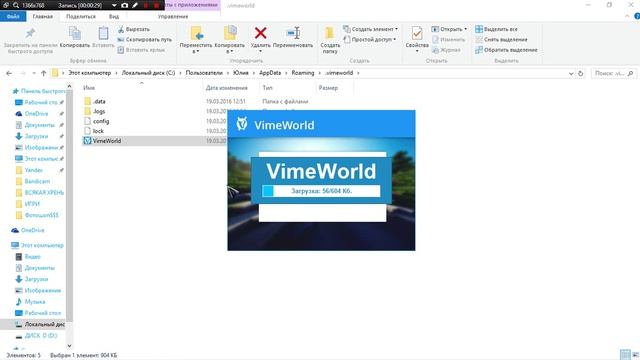The image size is (640, 360).
Task: Click the search field in Explorer
Action: pyautogui.click(x=613, y=73)
